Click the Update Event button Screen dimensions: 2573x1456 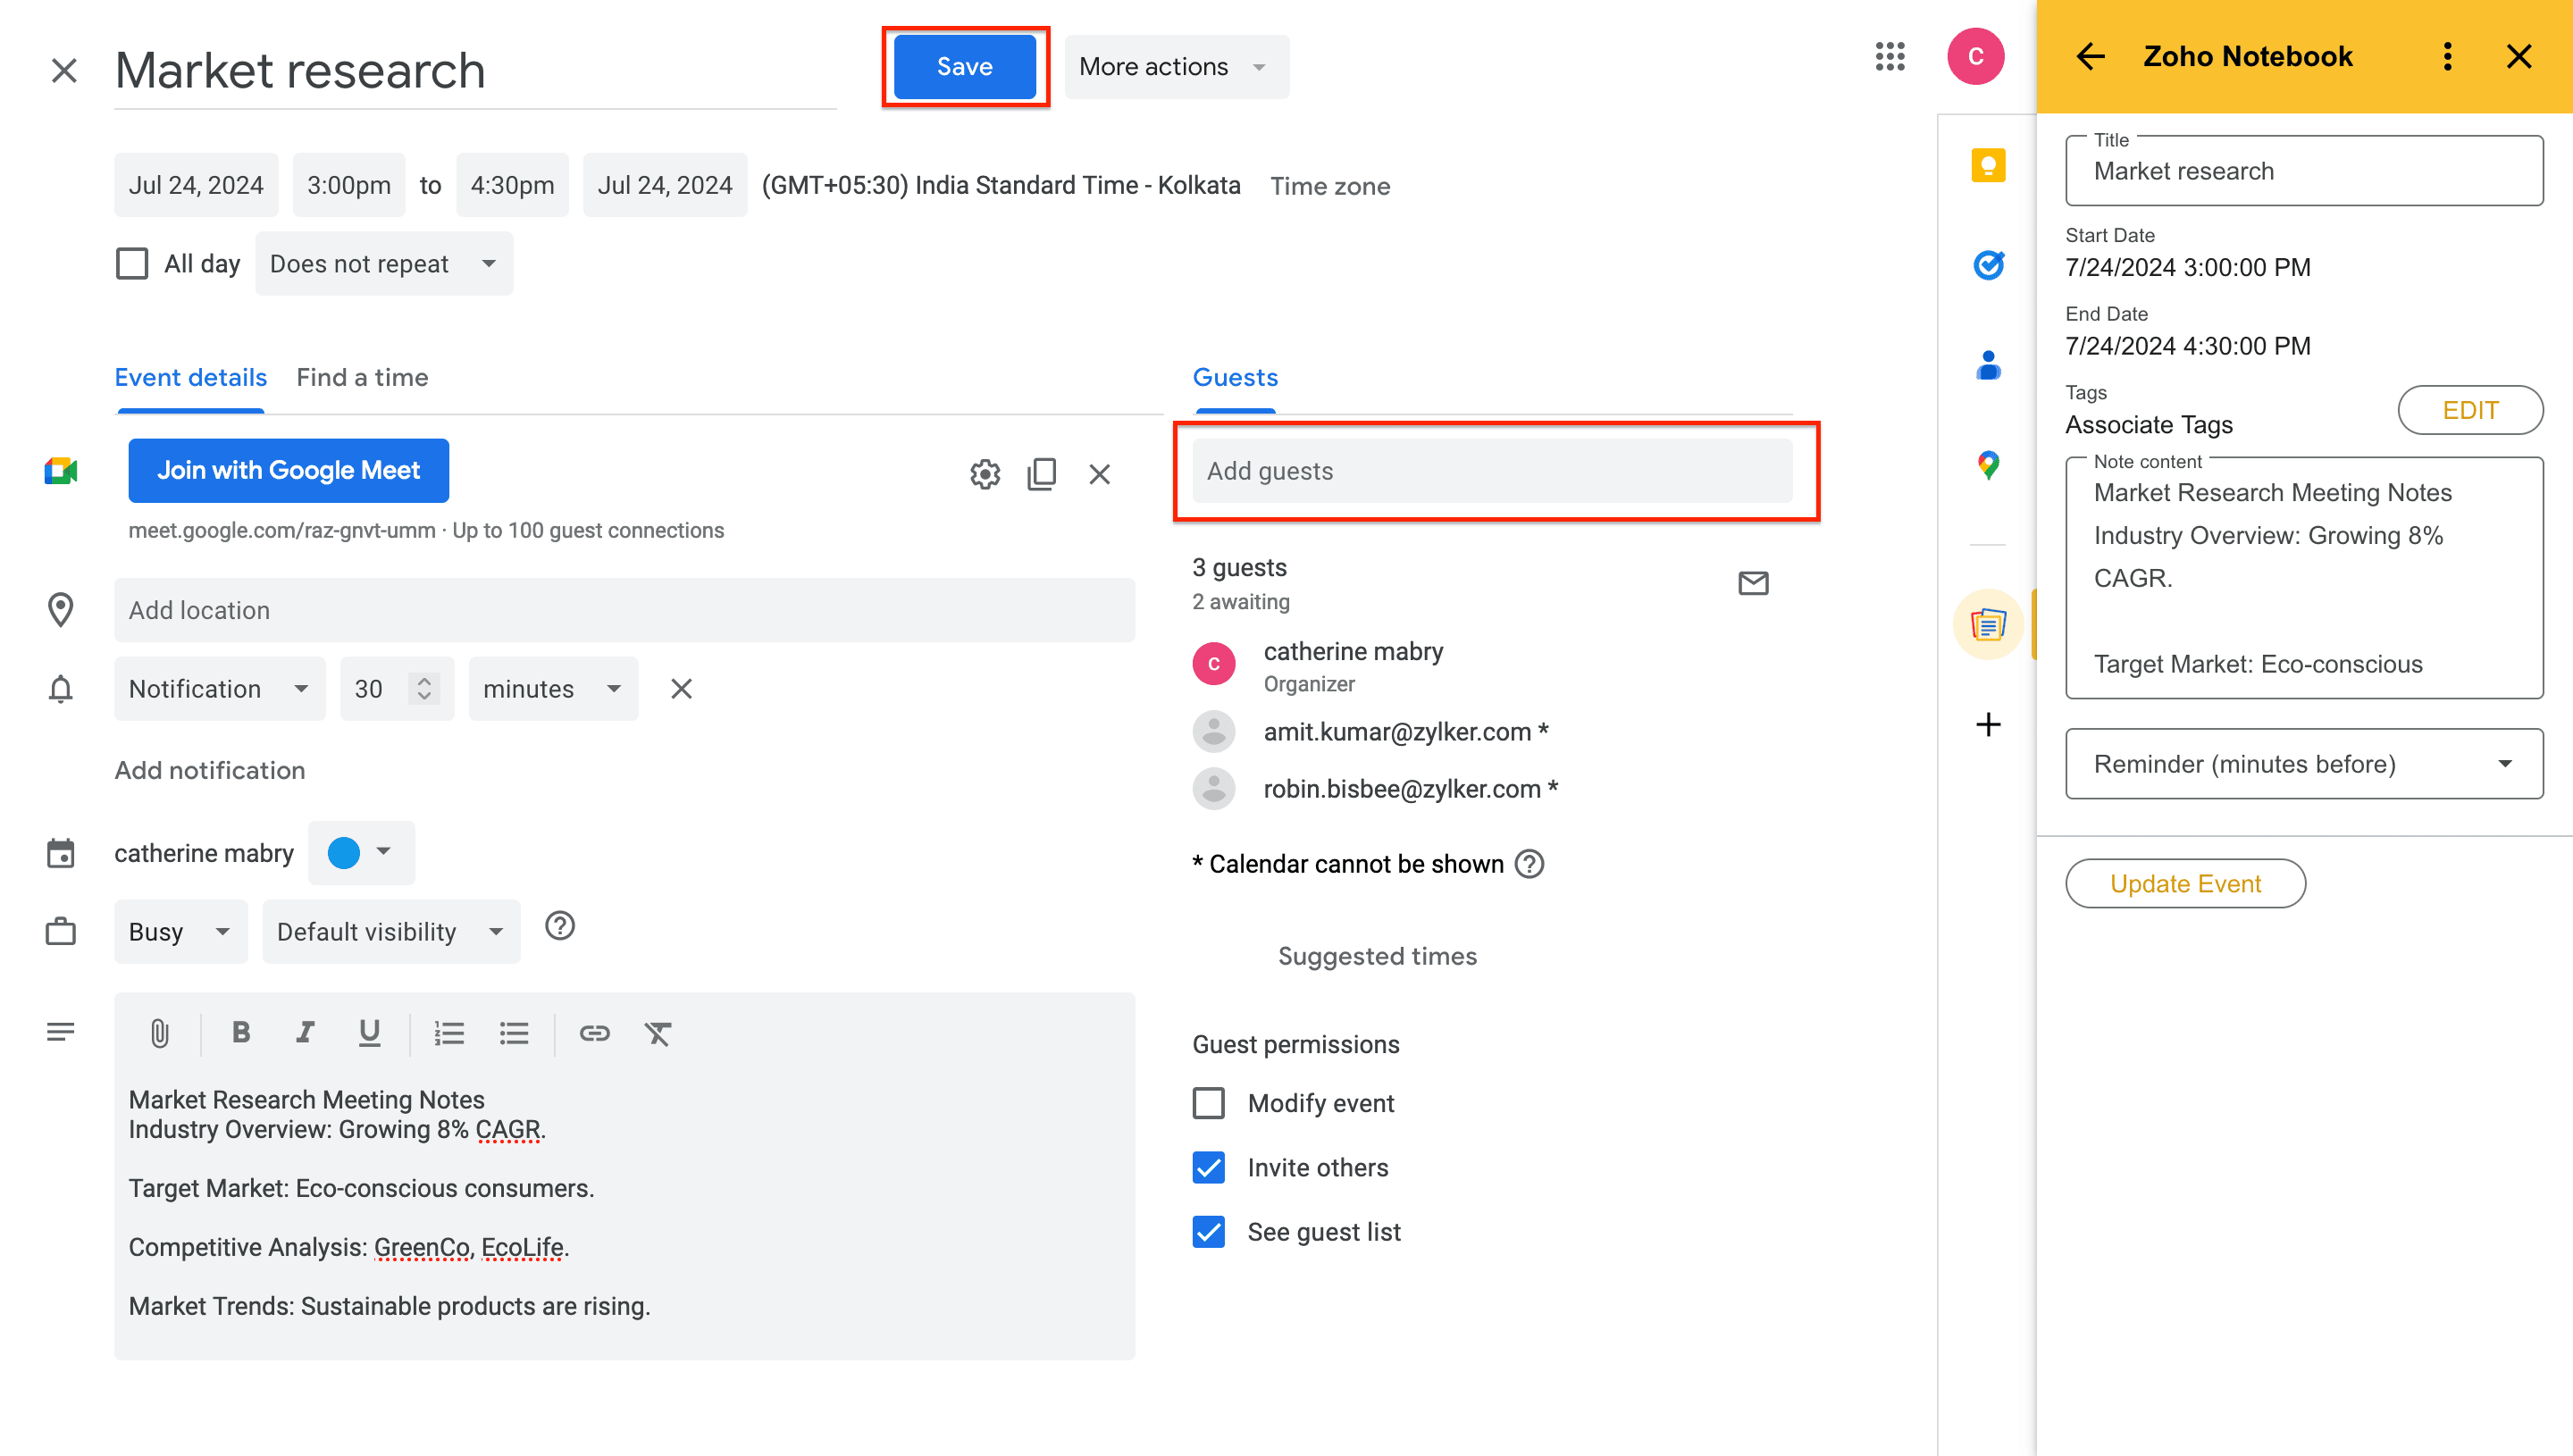click(x=2184, y=884)
